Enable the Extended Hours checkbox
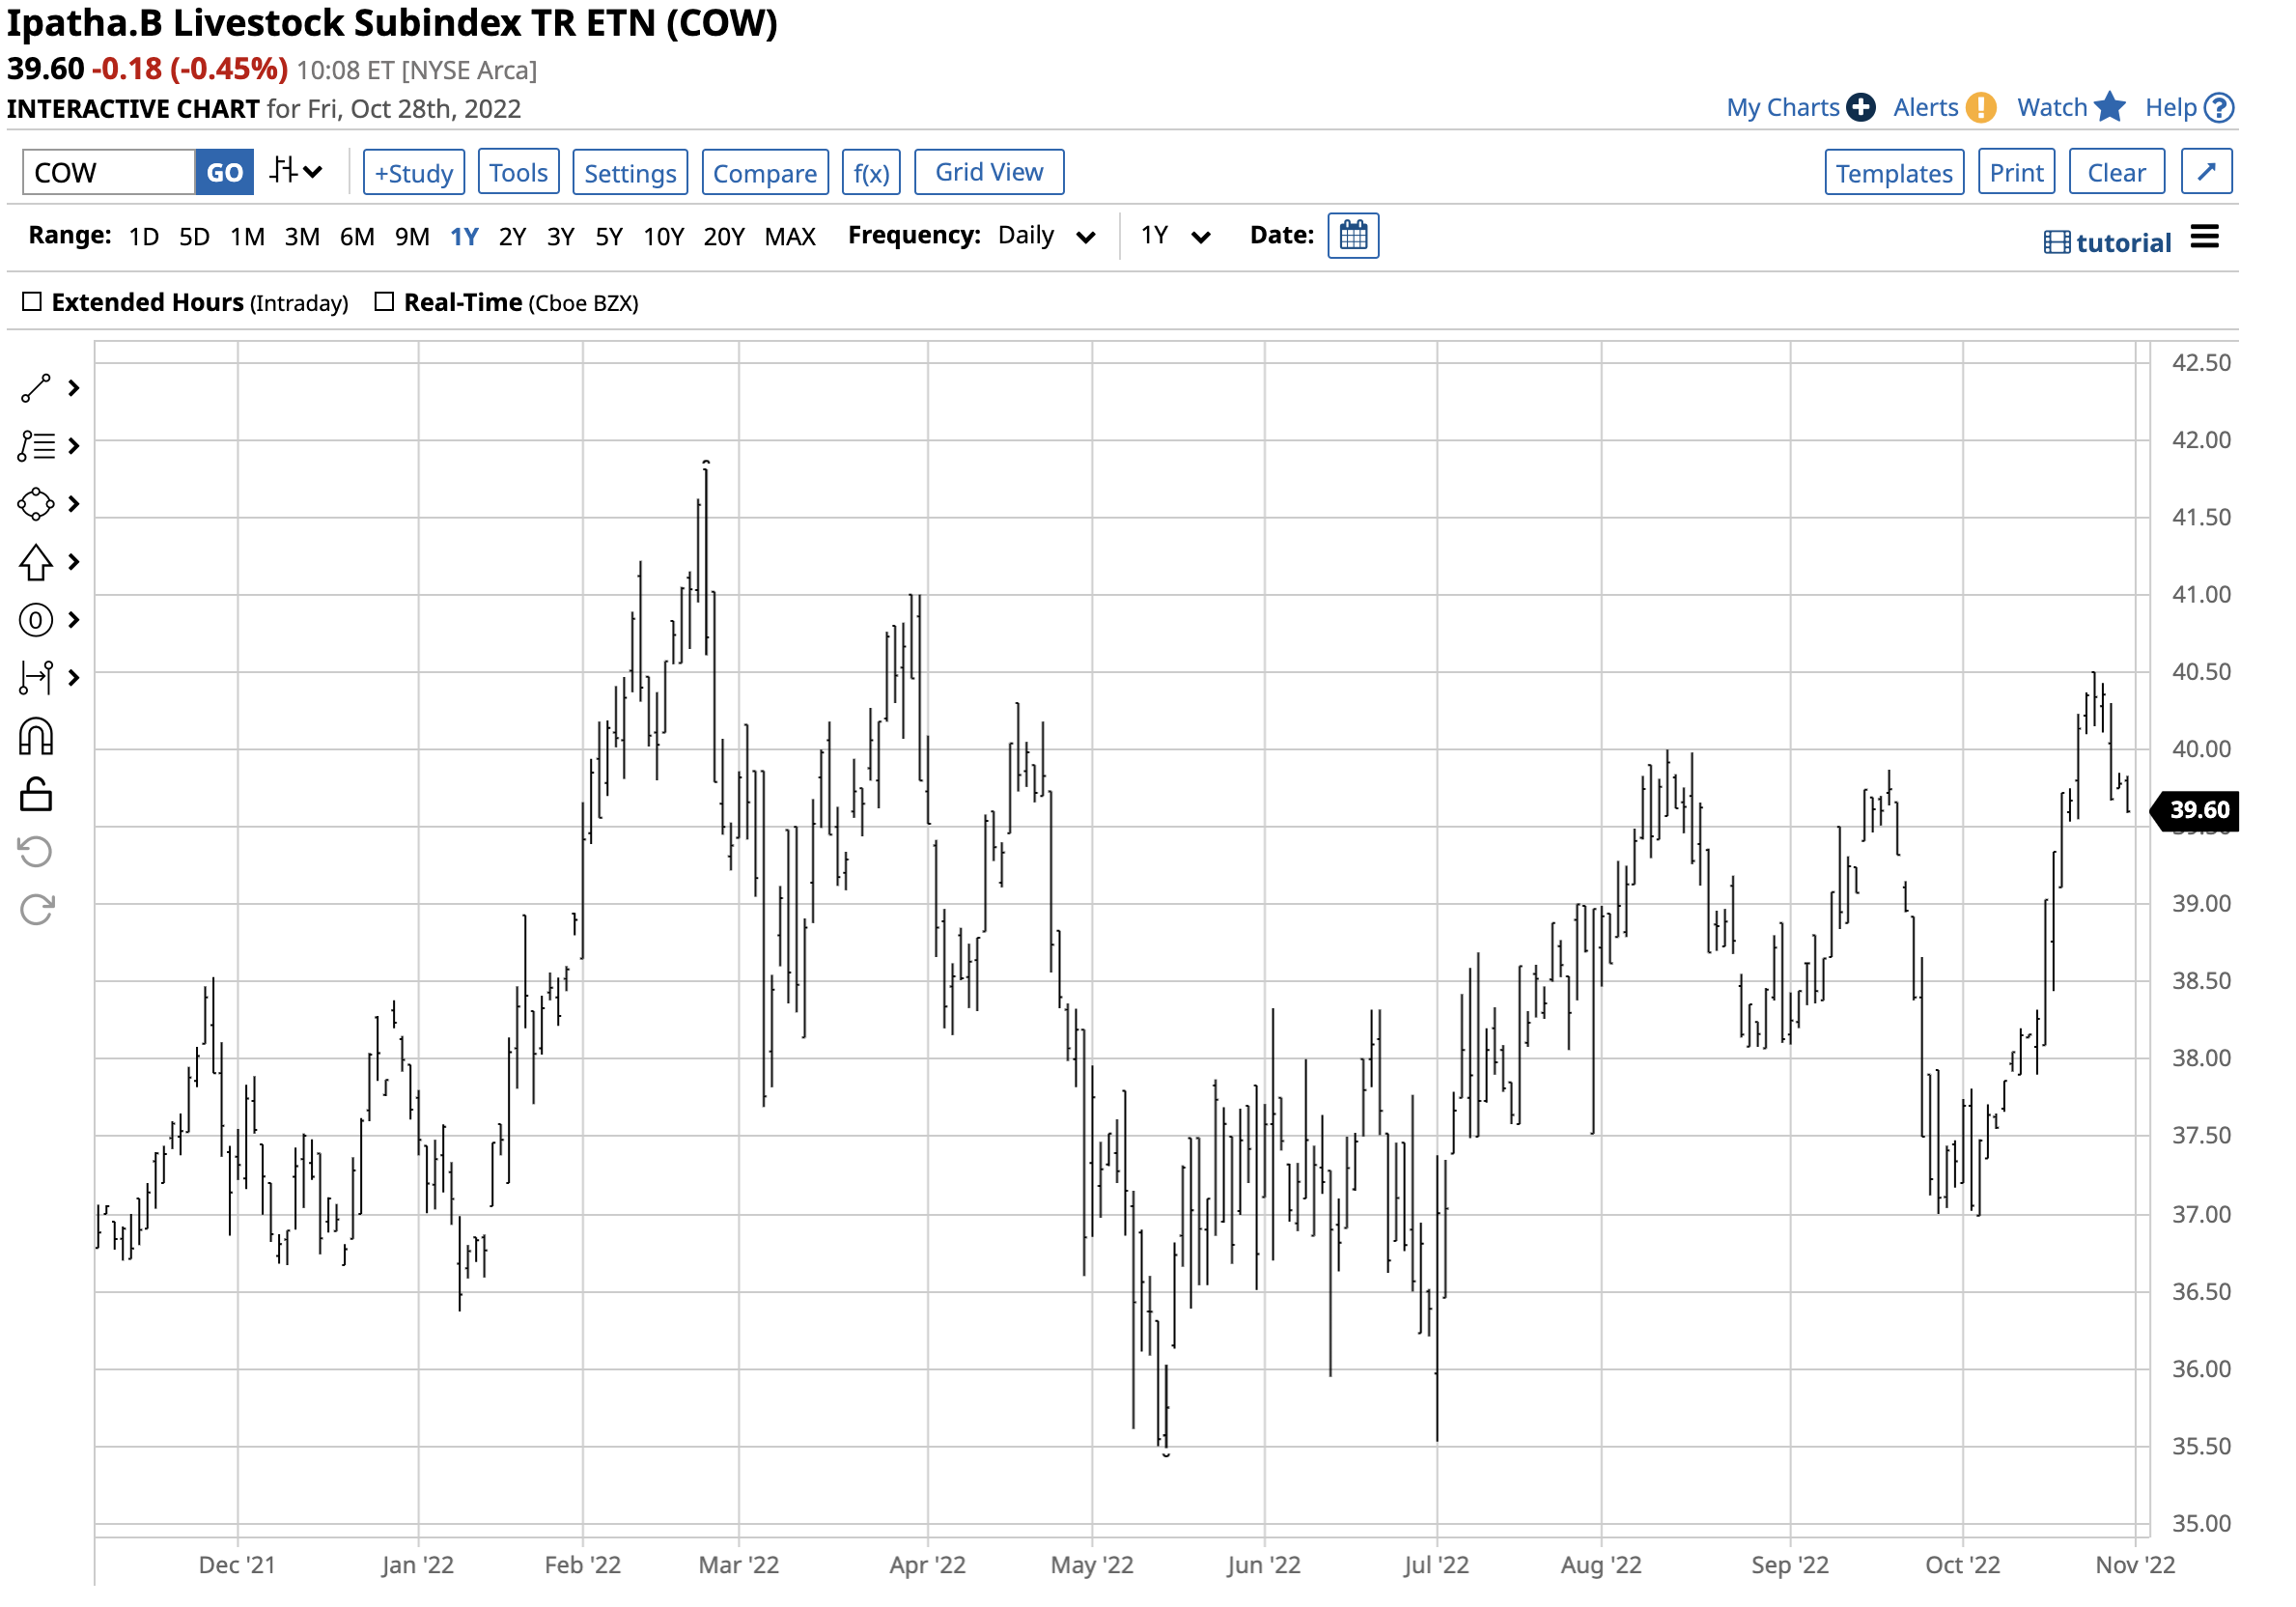This screenshot has width=2296, height=1607. 32,302
